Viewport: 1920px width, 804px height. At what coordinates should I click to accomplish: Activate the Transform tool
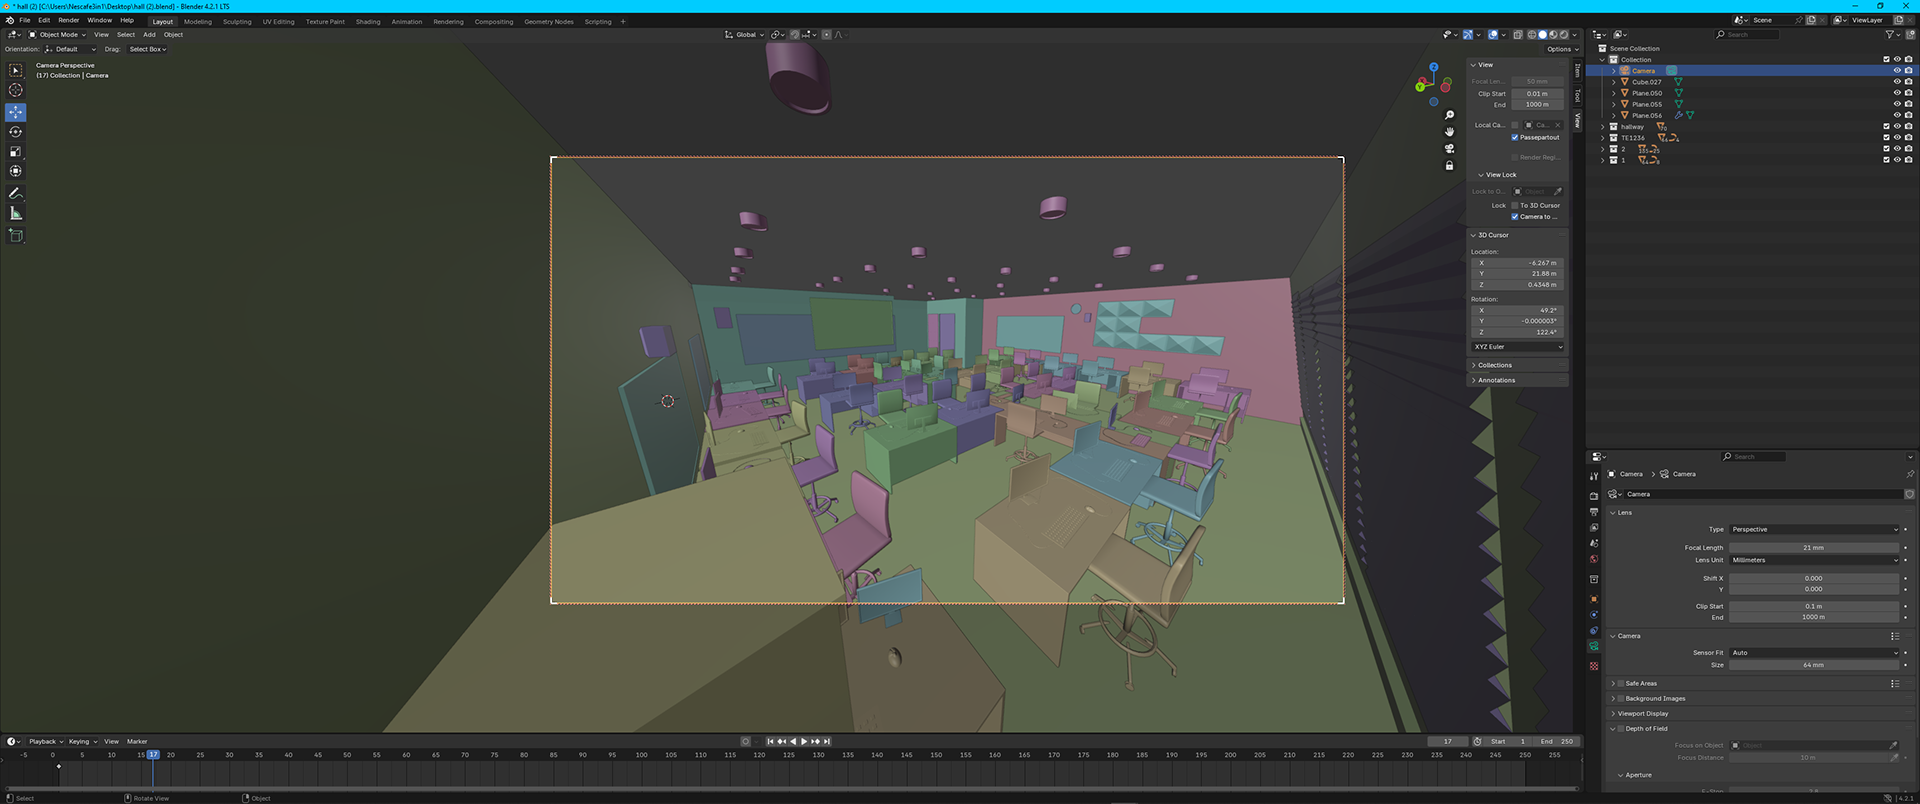click(x=15, y=171)
